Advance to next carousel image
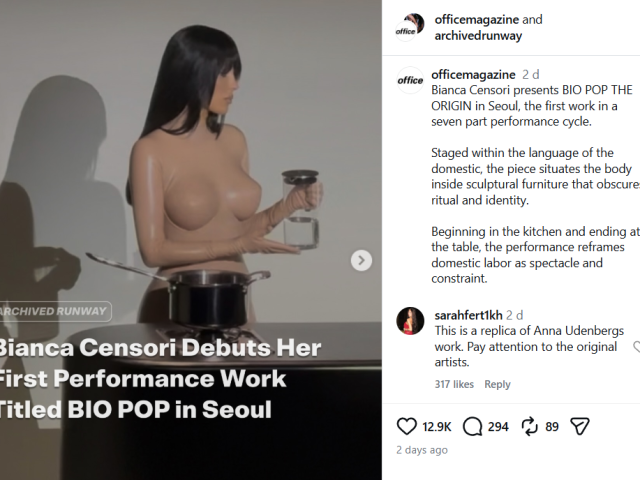 tap(361, 260)
